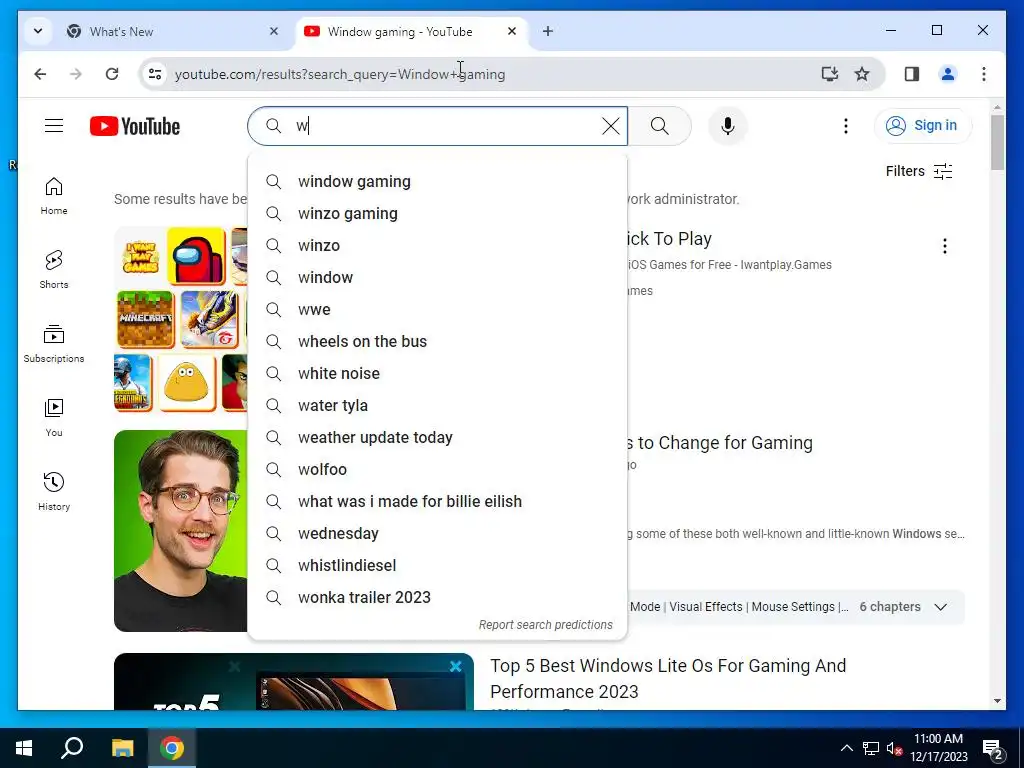
Task: Pick the 'winzo' suggestion
Action: 438,246
